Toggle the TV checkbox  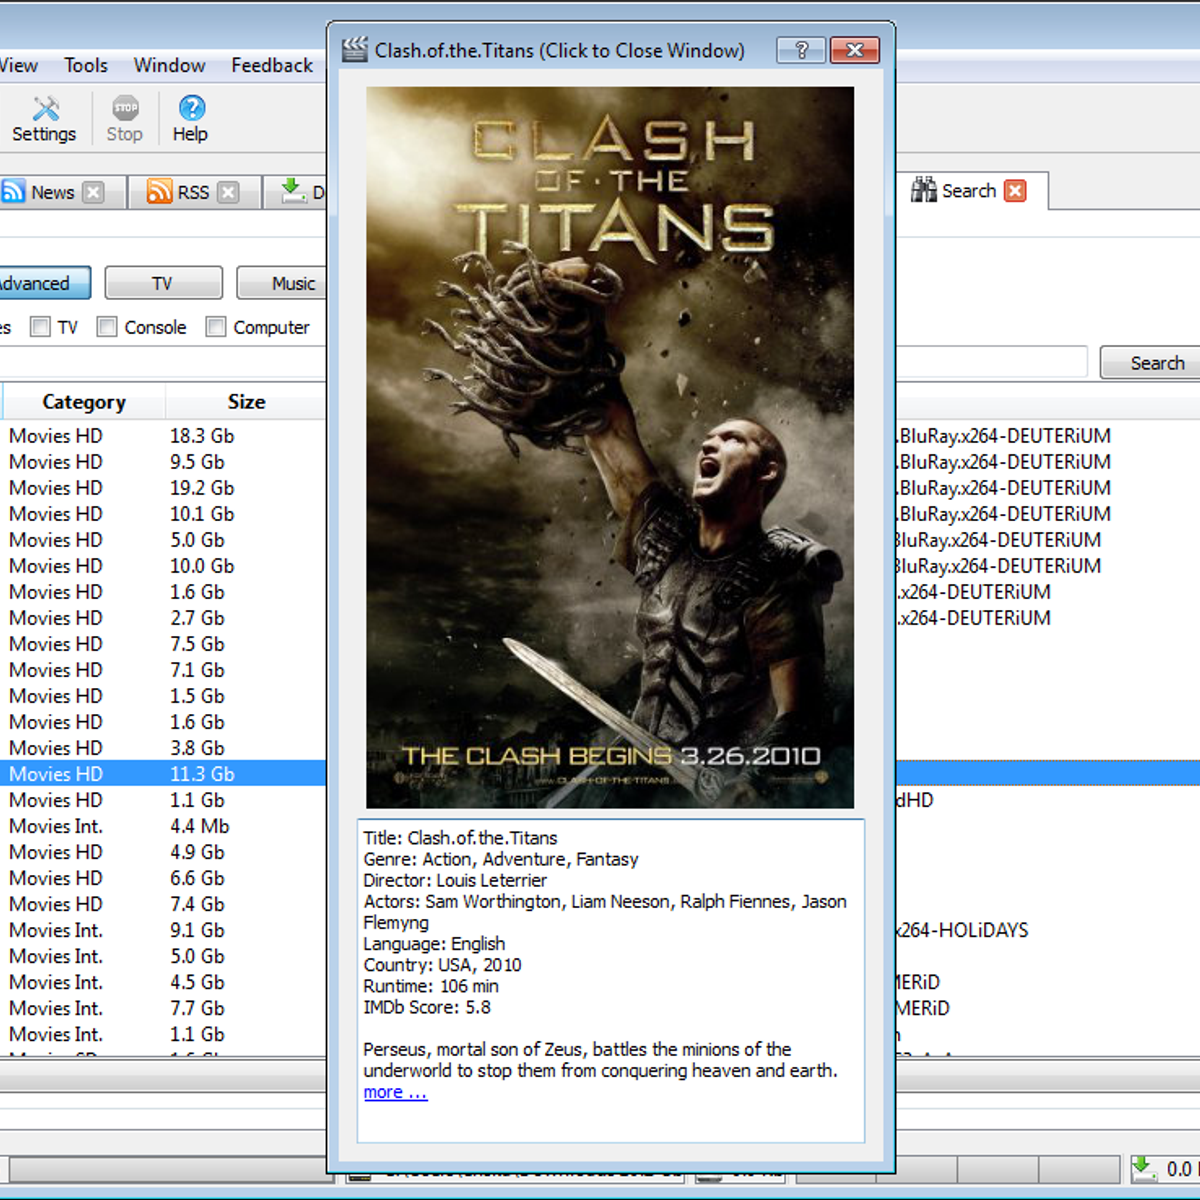40,327
